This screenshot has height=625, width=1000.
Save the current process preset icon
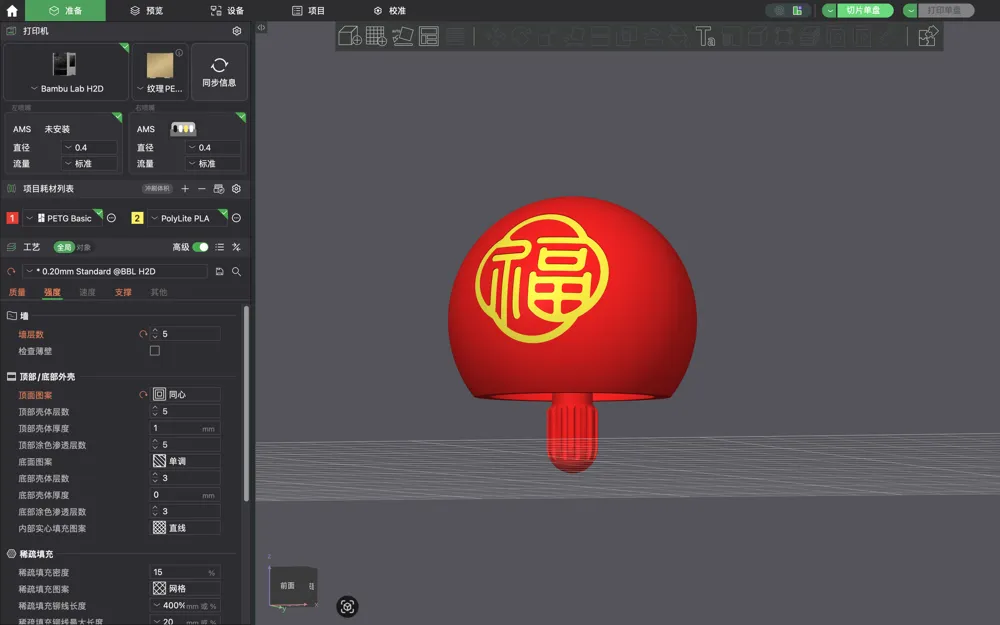pos(219,272)
